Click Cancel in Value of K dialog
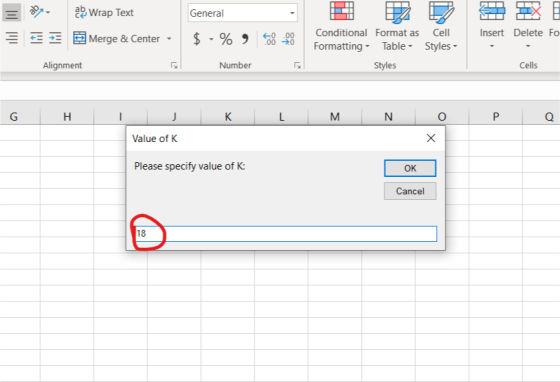 [x=410, y=191]
